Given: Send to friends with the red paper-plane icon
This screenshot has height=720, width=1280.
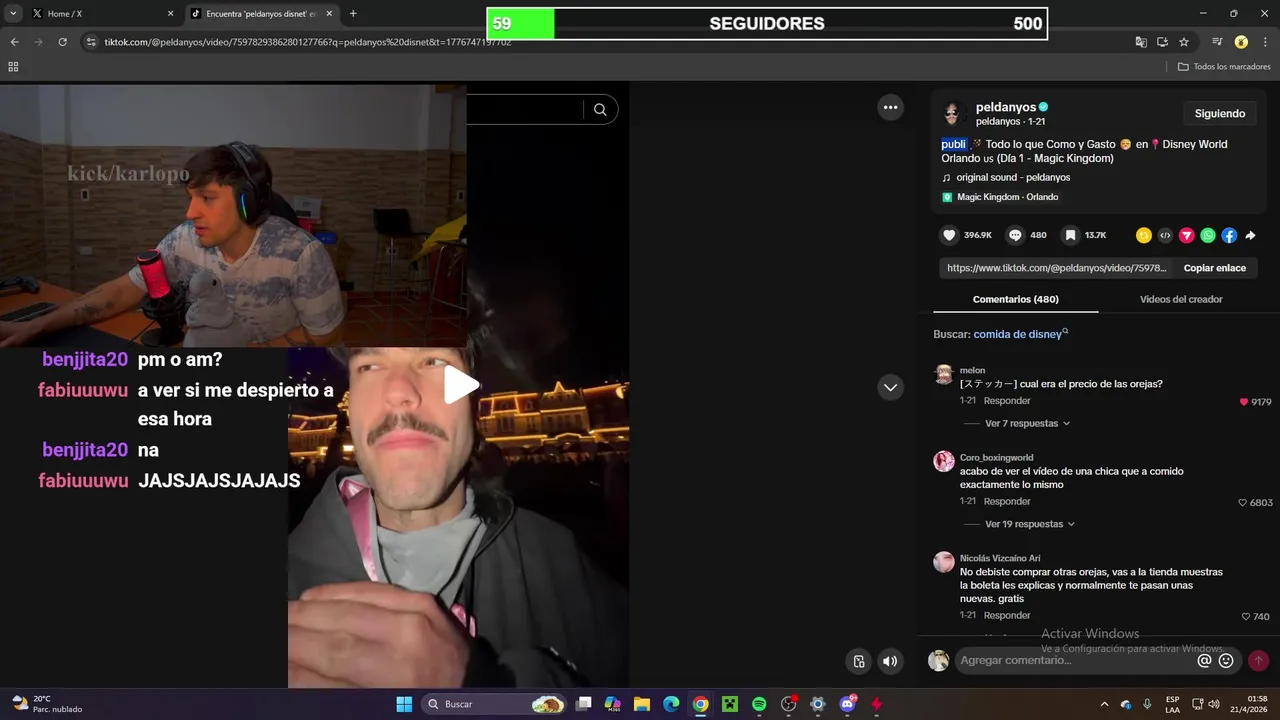Looking at the screenshot, I should point(1187,236).
